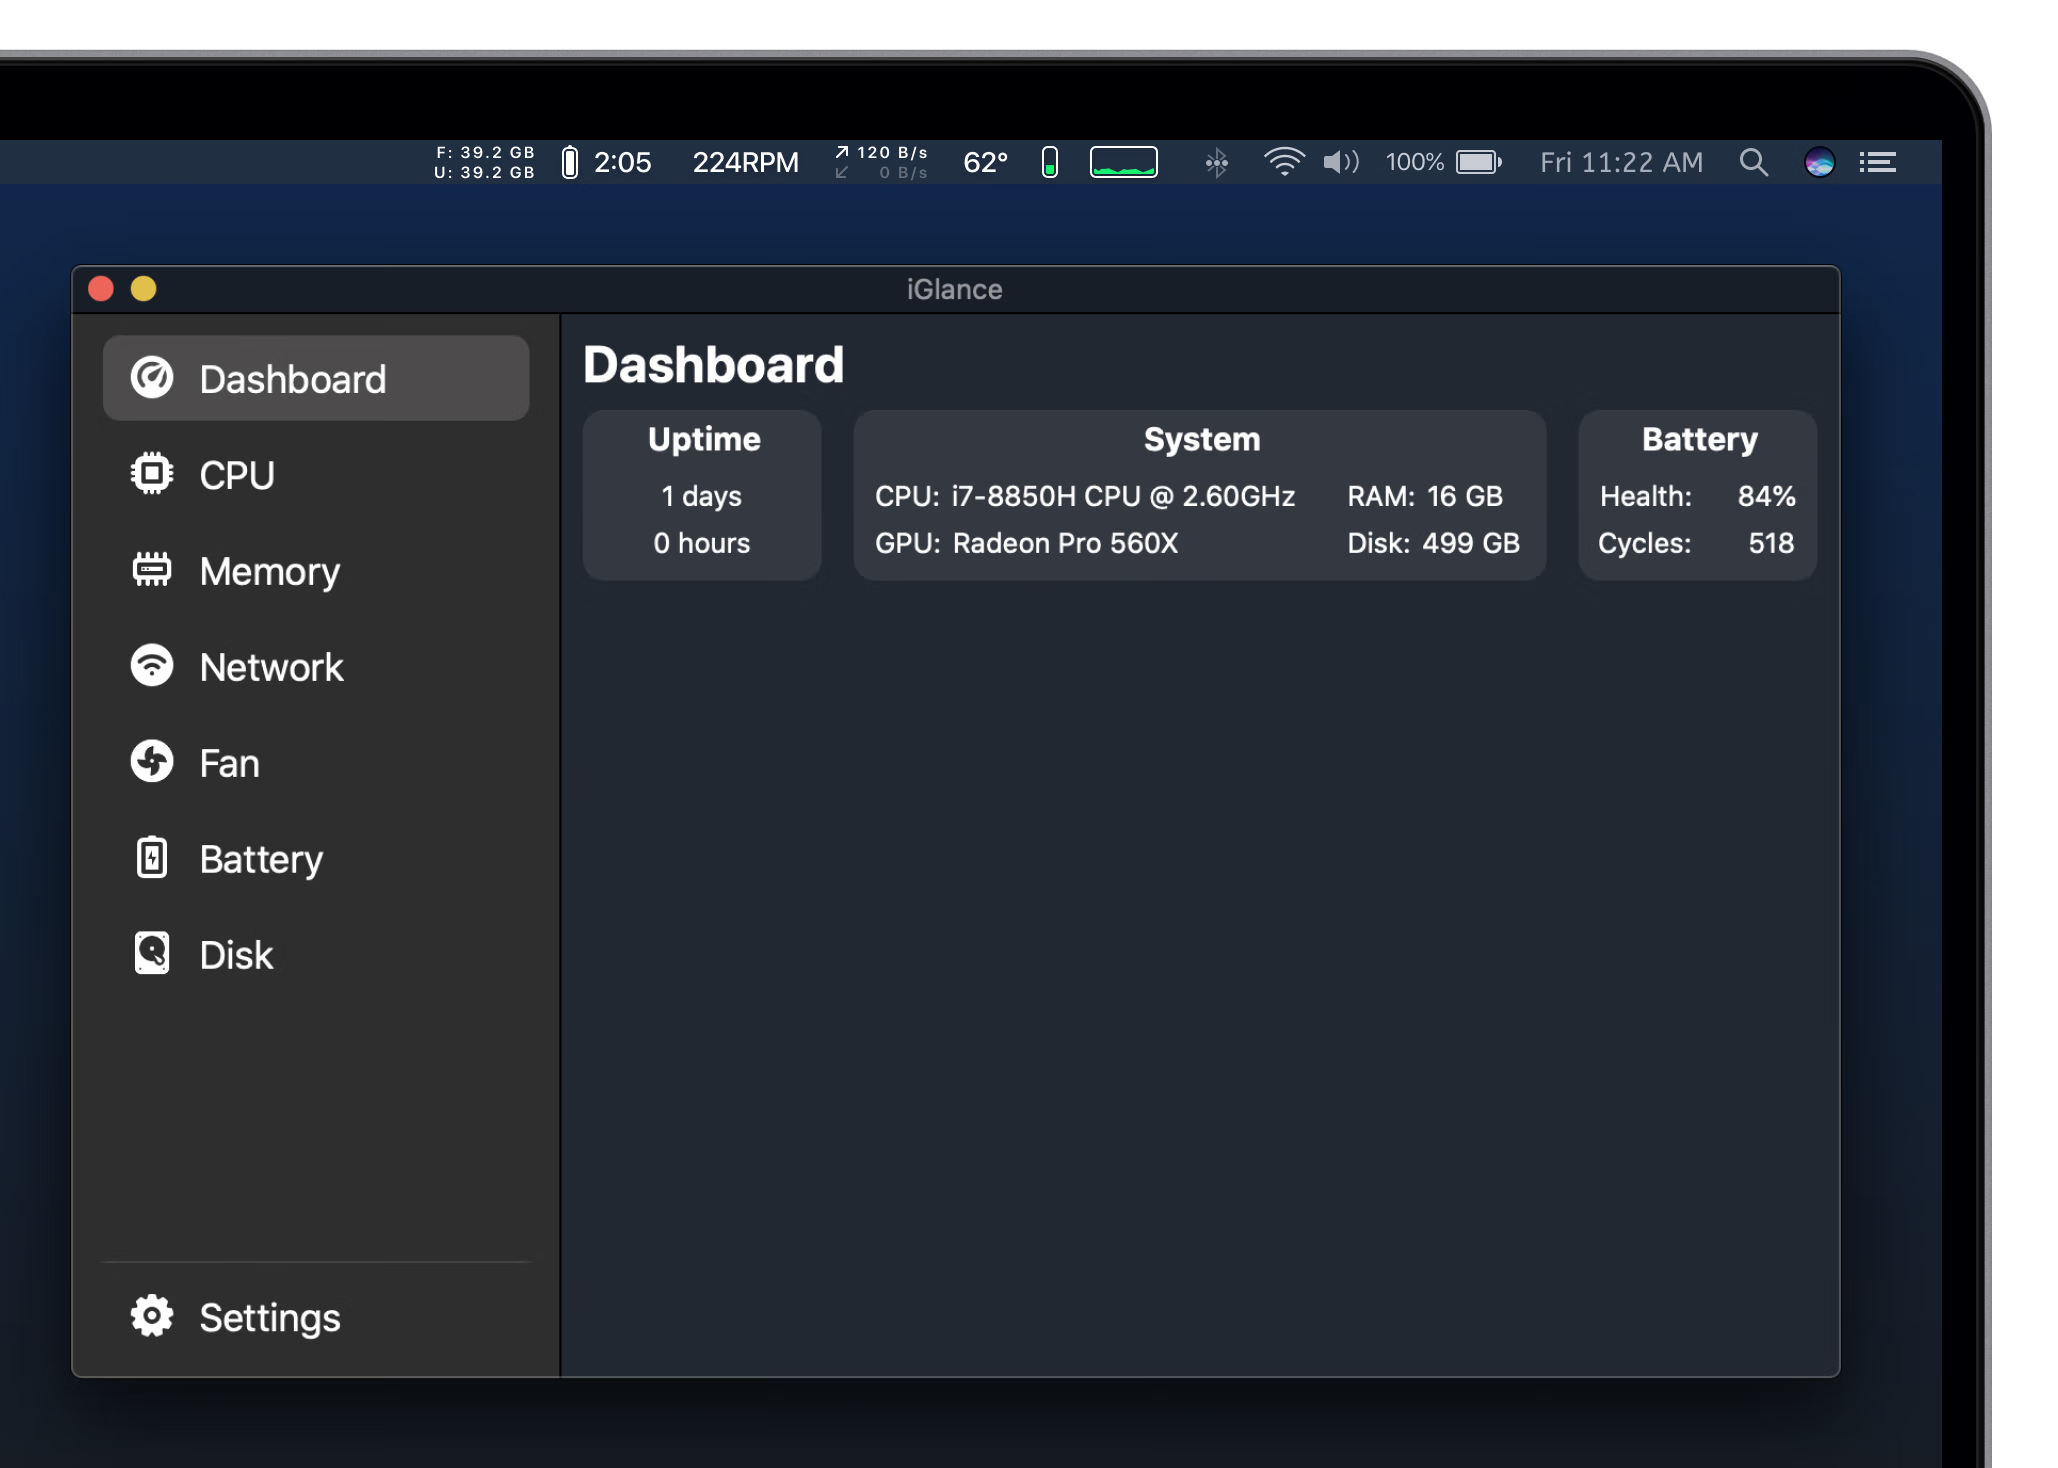Open Settings at the sidebar bottom
Viewport: 2058px width, 1468px height.
click(x=316, y=1317)
